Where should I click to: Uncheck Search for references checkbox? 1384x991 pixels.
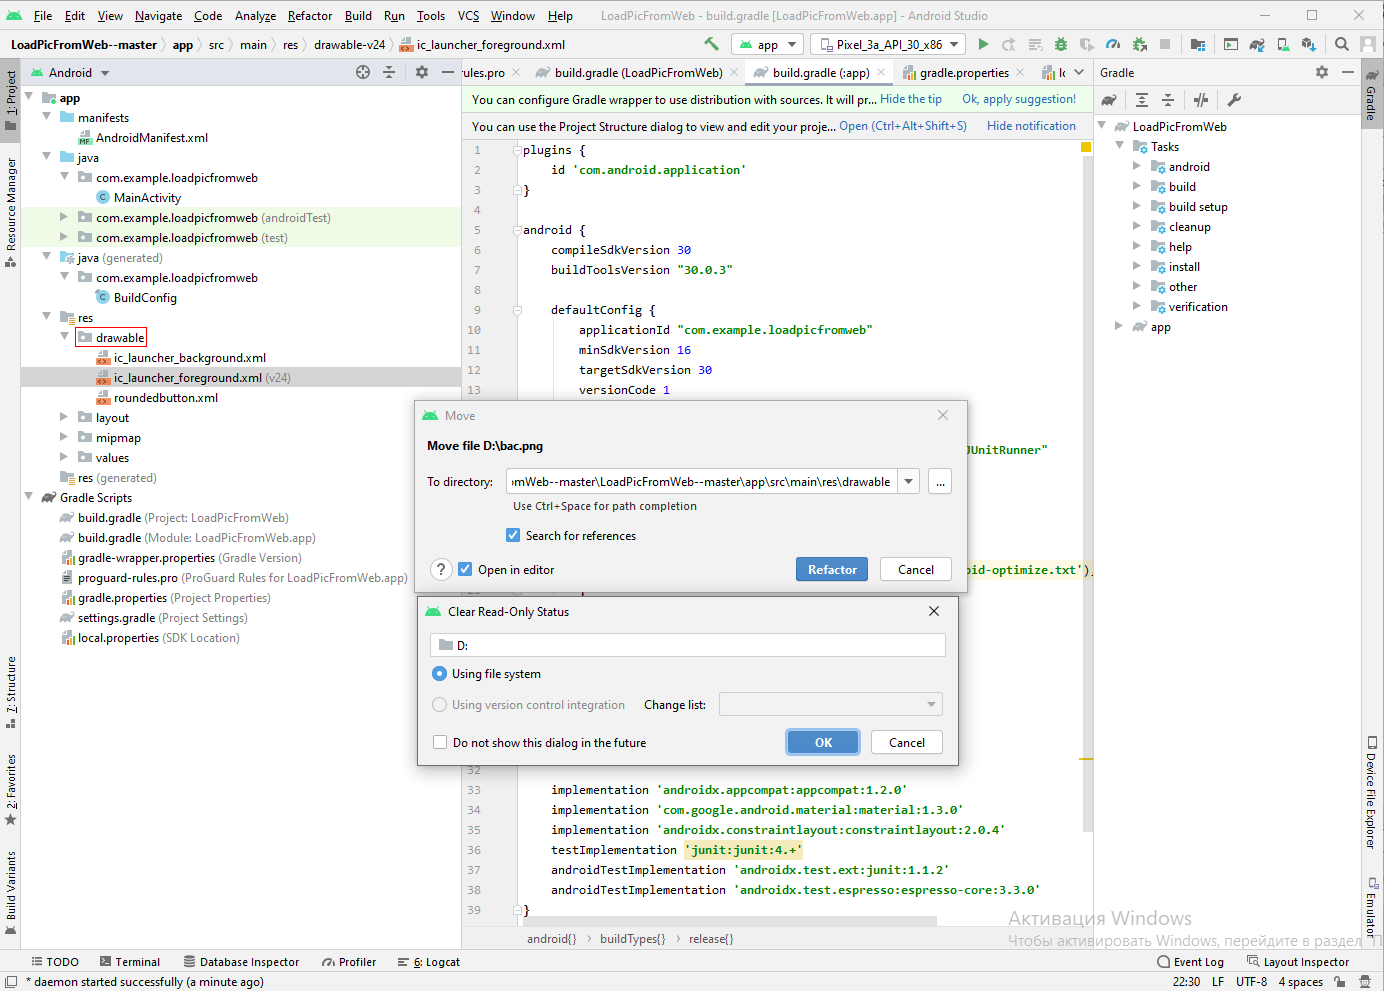[513, 535]
